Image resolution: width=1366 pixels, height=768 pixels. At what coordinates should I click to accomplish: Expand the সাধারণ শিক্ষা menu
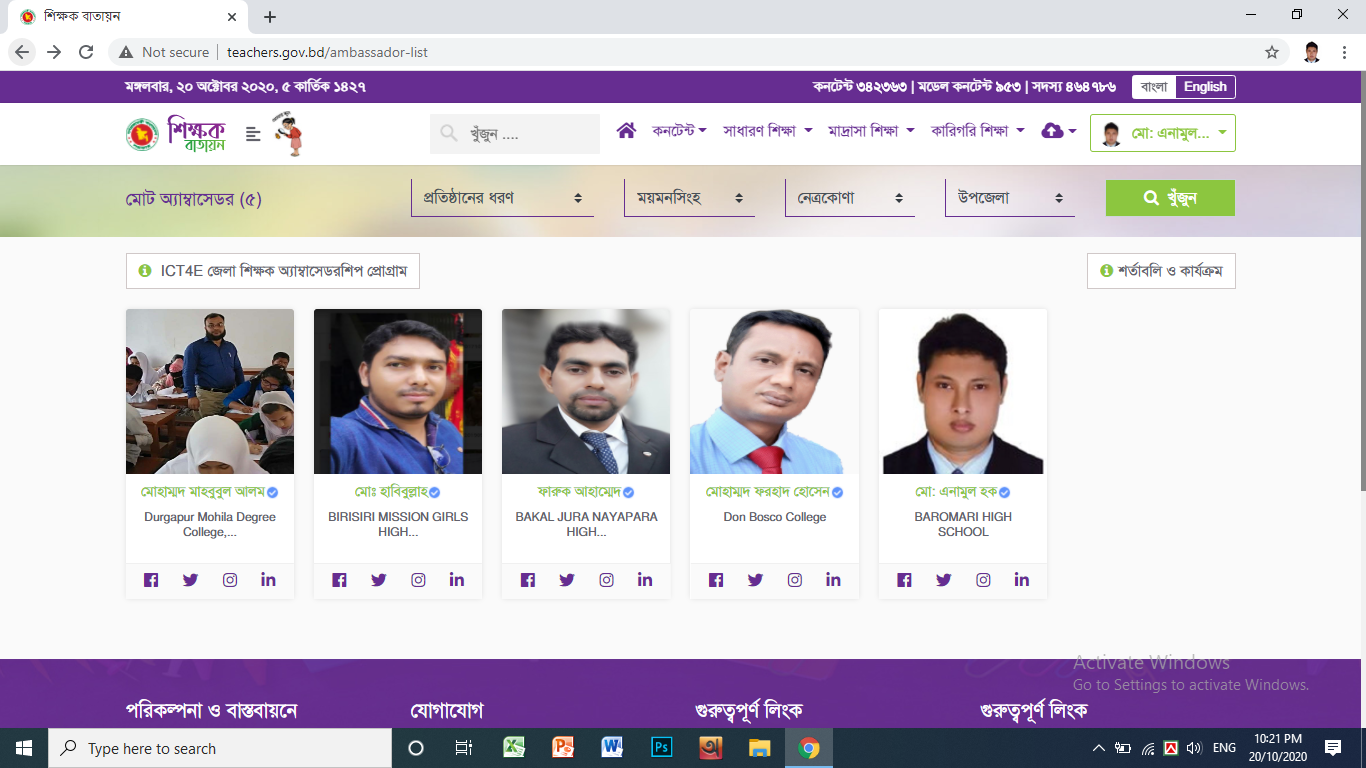point(768,131)
